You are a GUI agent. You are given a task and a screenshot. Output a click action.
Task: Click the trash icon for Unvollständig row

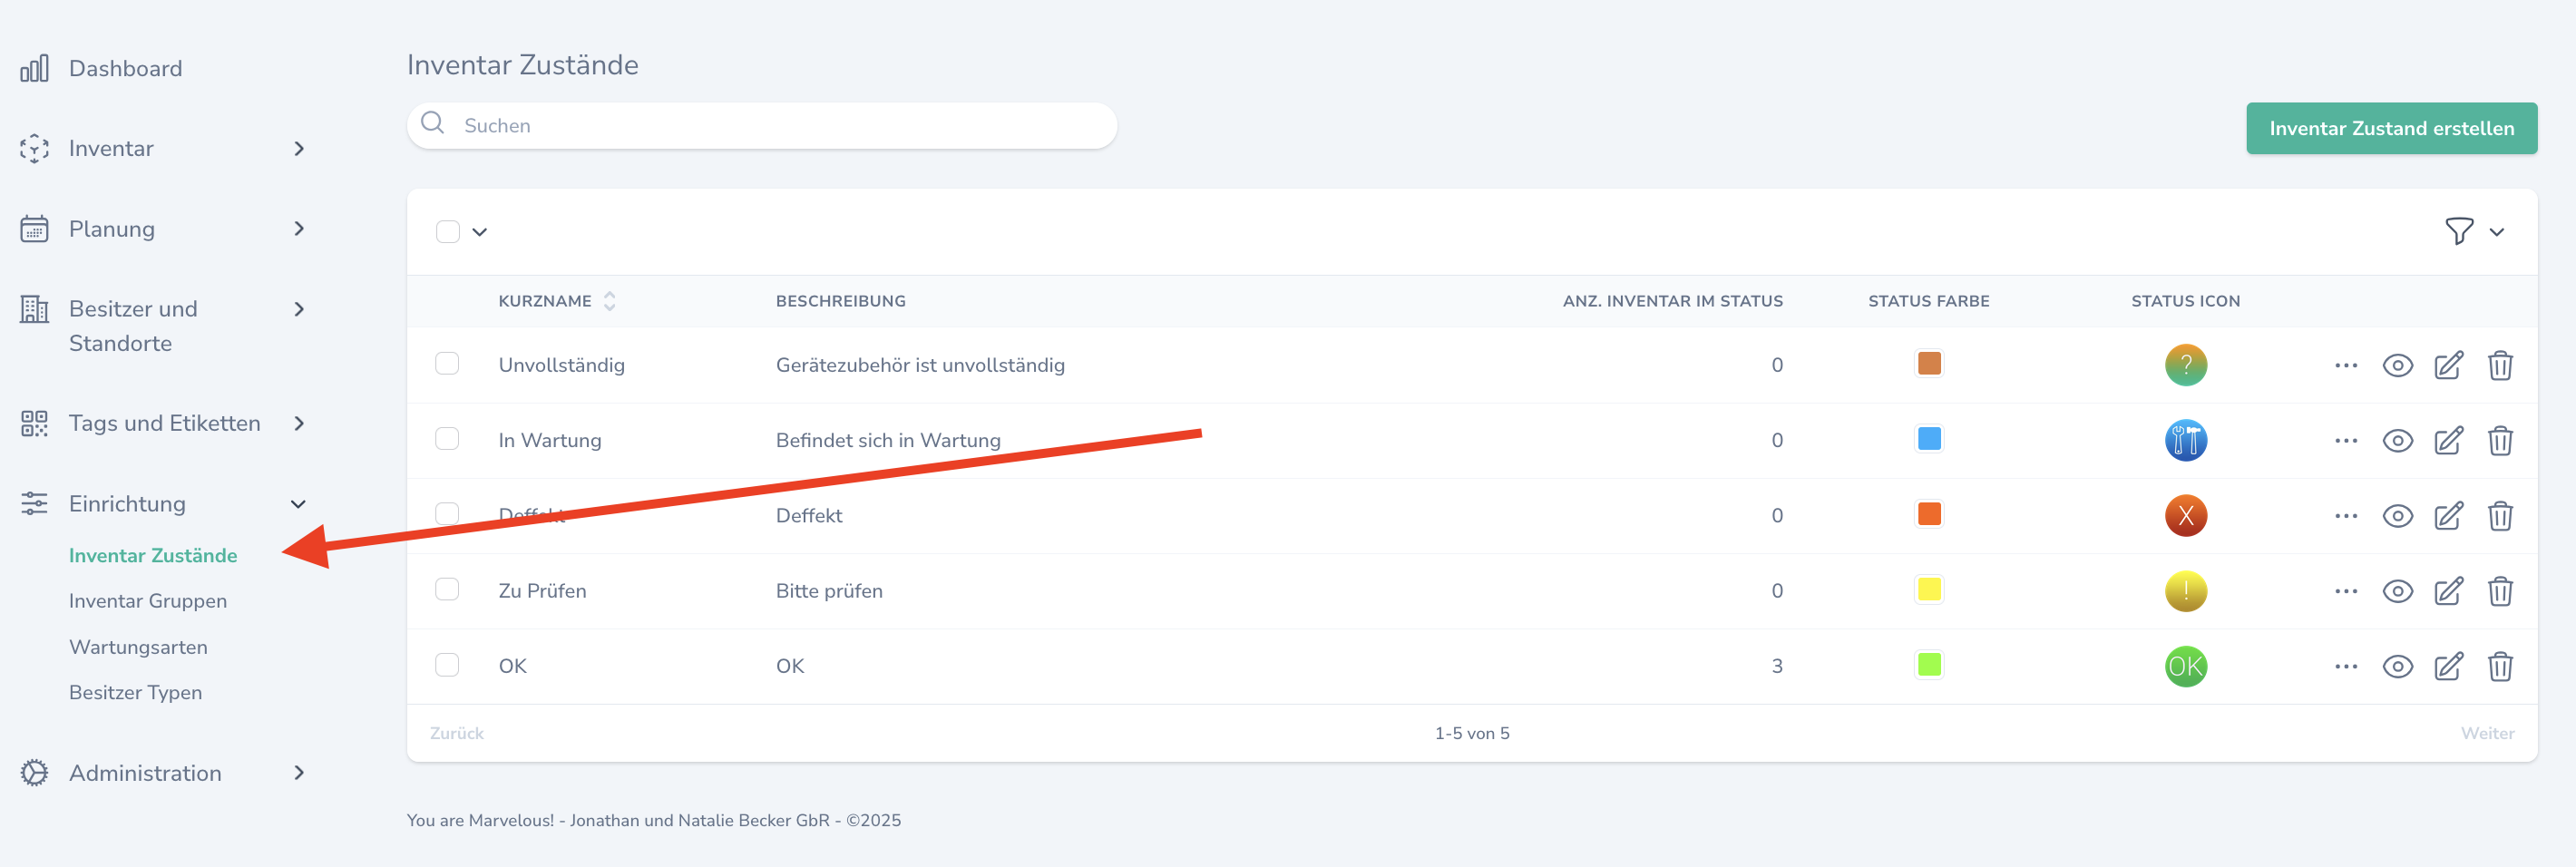coord(2499,365)
